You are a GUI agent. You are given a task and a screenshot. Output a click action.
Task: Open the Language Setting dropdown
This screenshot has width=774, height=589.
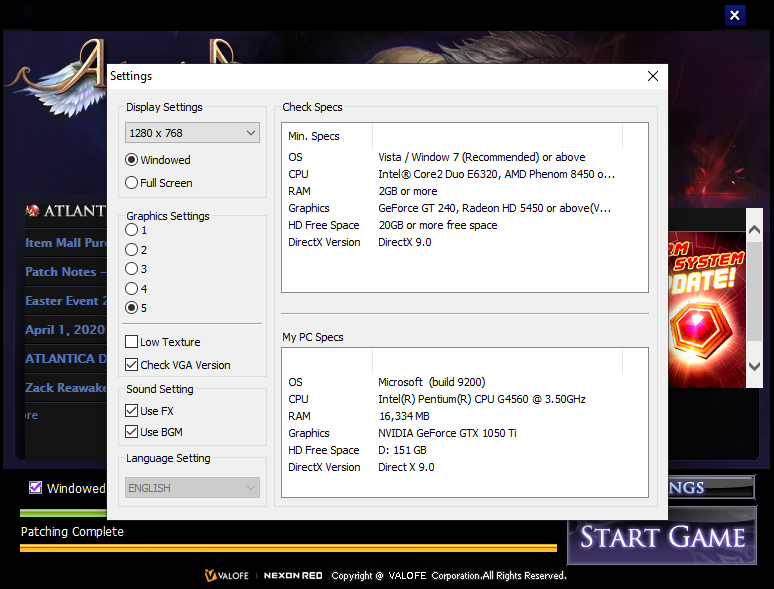point(193,488)
